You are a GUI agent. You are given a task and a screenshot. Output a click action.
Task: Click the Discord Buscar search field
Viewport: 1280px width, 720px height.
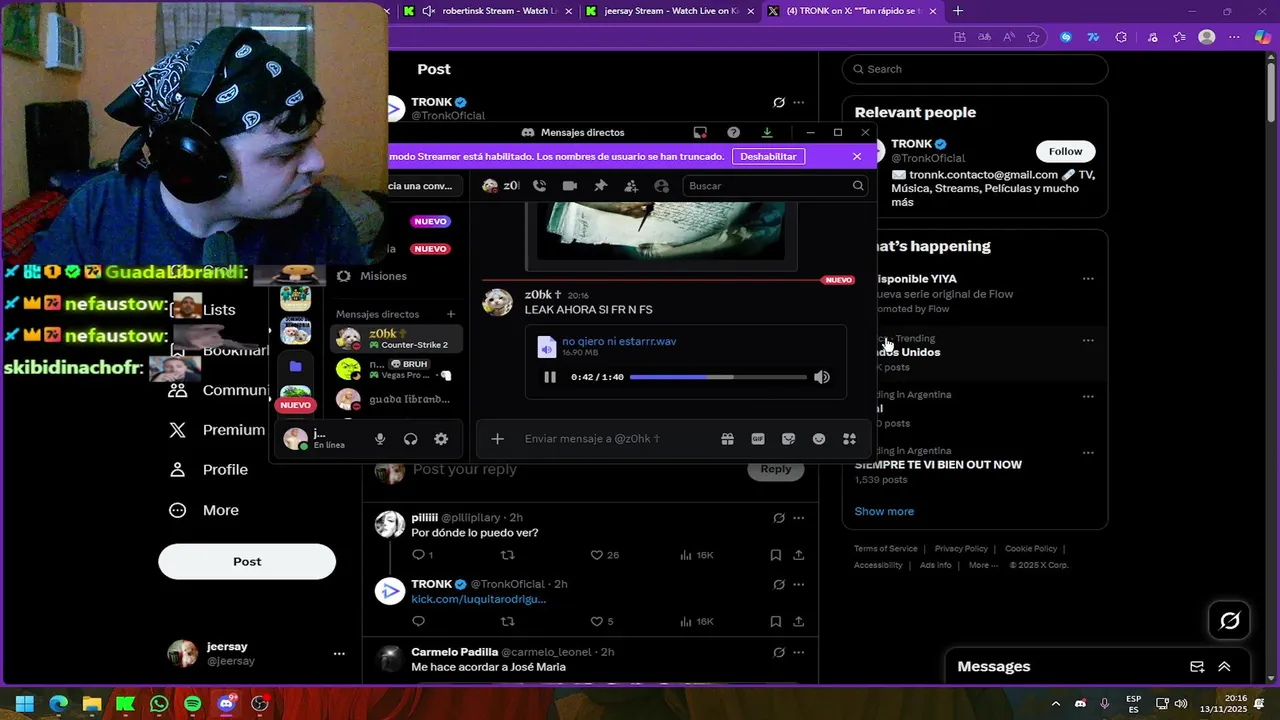coord(775,186)
